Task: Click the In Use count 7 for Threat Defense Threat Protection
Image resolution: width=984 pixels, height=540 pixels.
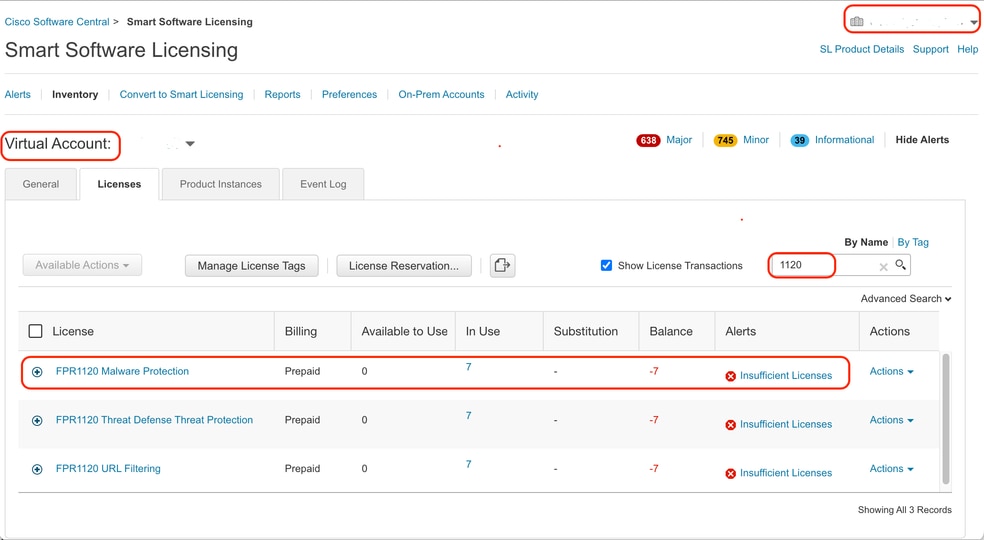Action: pyautogui.click(x=468, y=416)
